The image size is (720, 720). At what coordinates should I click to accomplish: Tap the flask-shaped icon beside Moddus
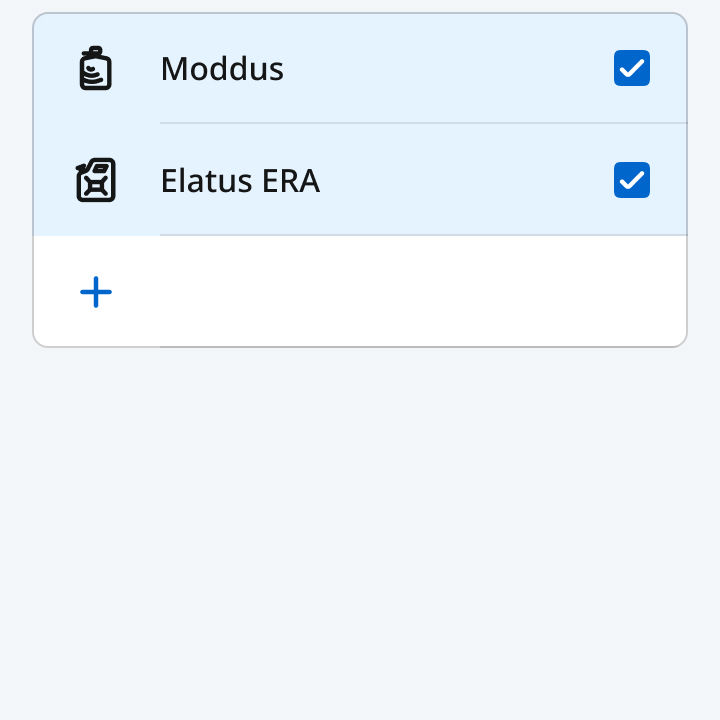coord(95,69)
